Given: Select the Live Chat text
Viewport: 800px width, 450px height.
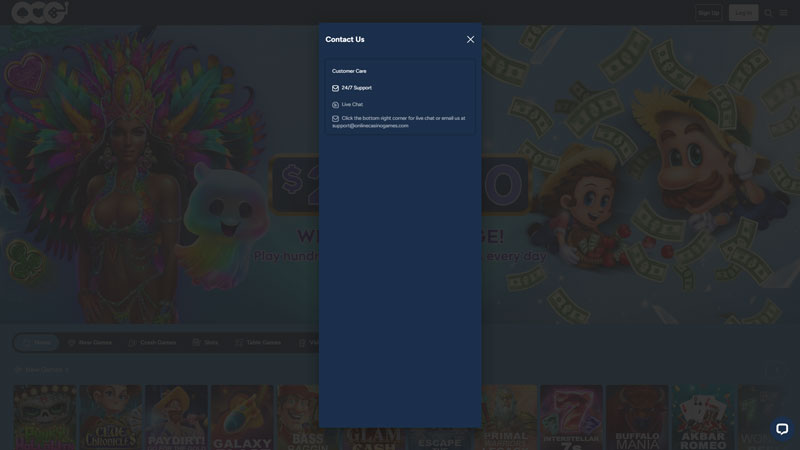Looking at the screenshot, I should [352, 104].
